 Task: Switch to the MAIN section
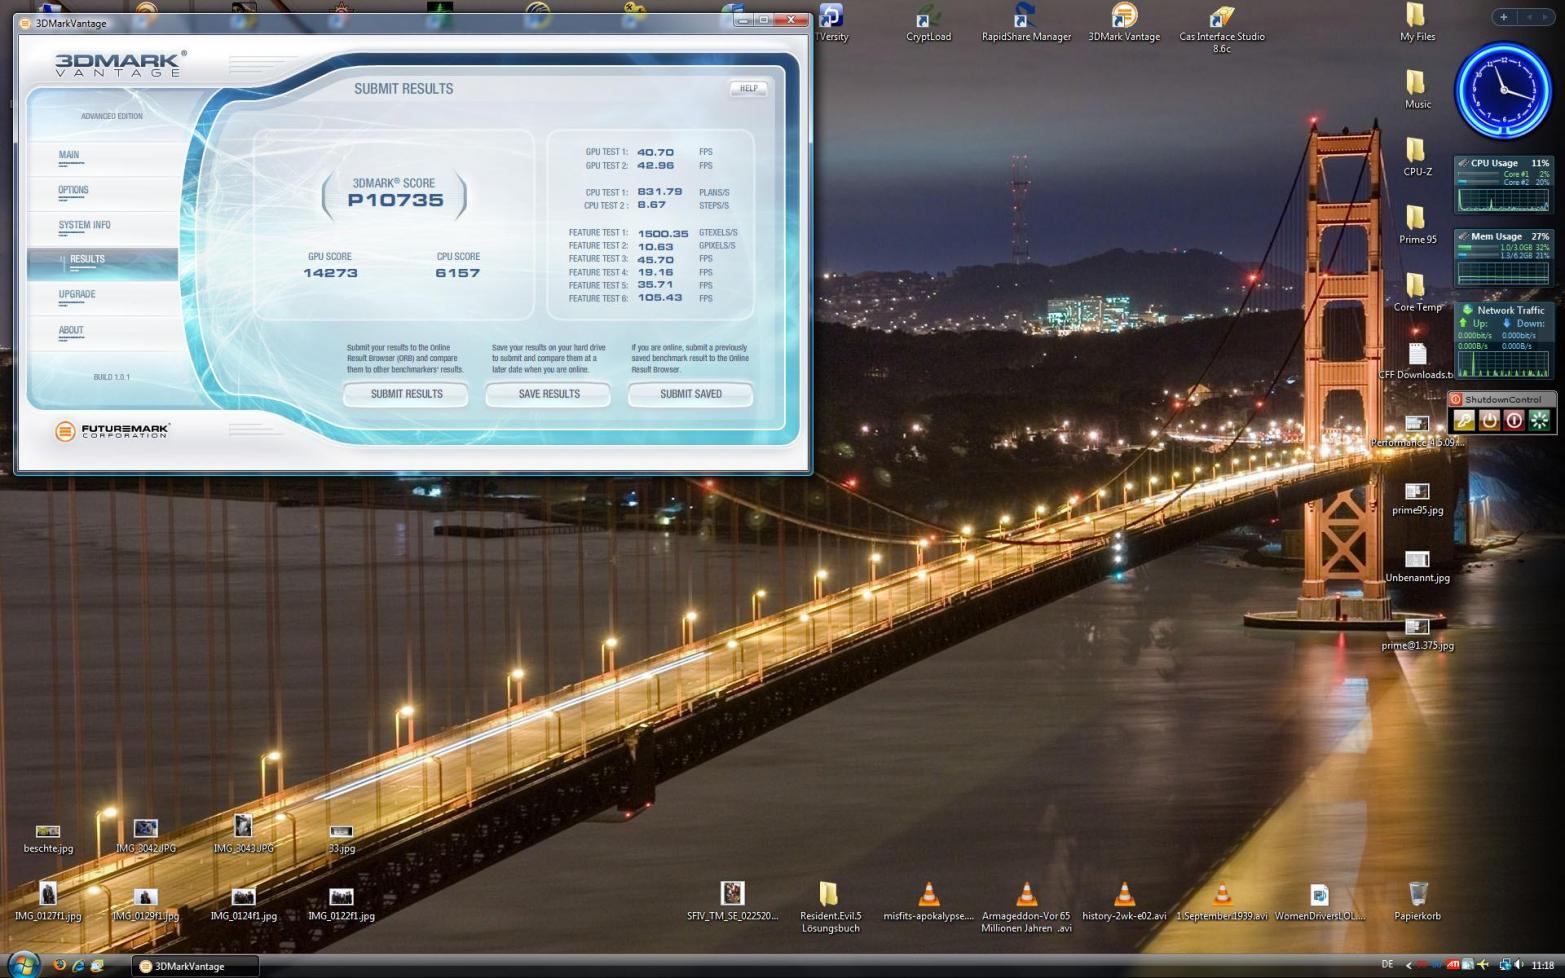69,155
